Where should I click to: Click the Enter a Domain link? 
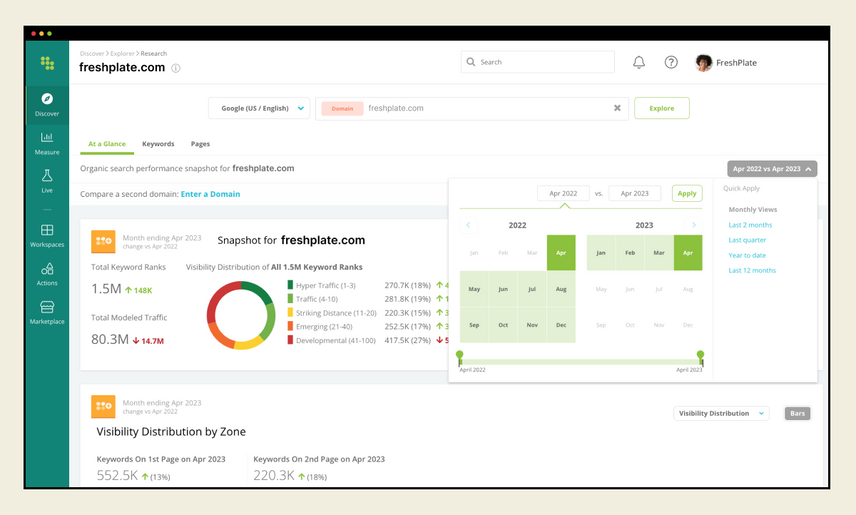coord(210,194)
